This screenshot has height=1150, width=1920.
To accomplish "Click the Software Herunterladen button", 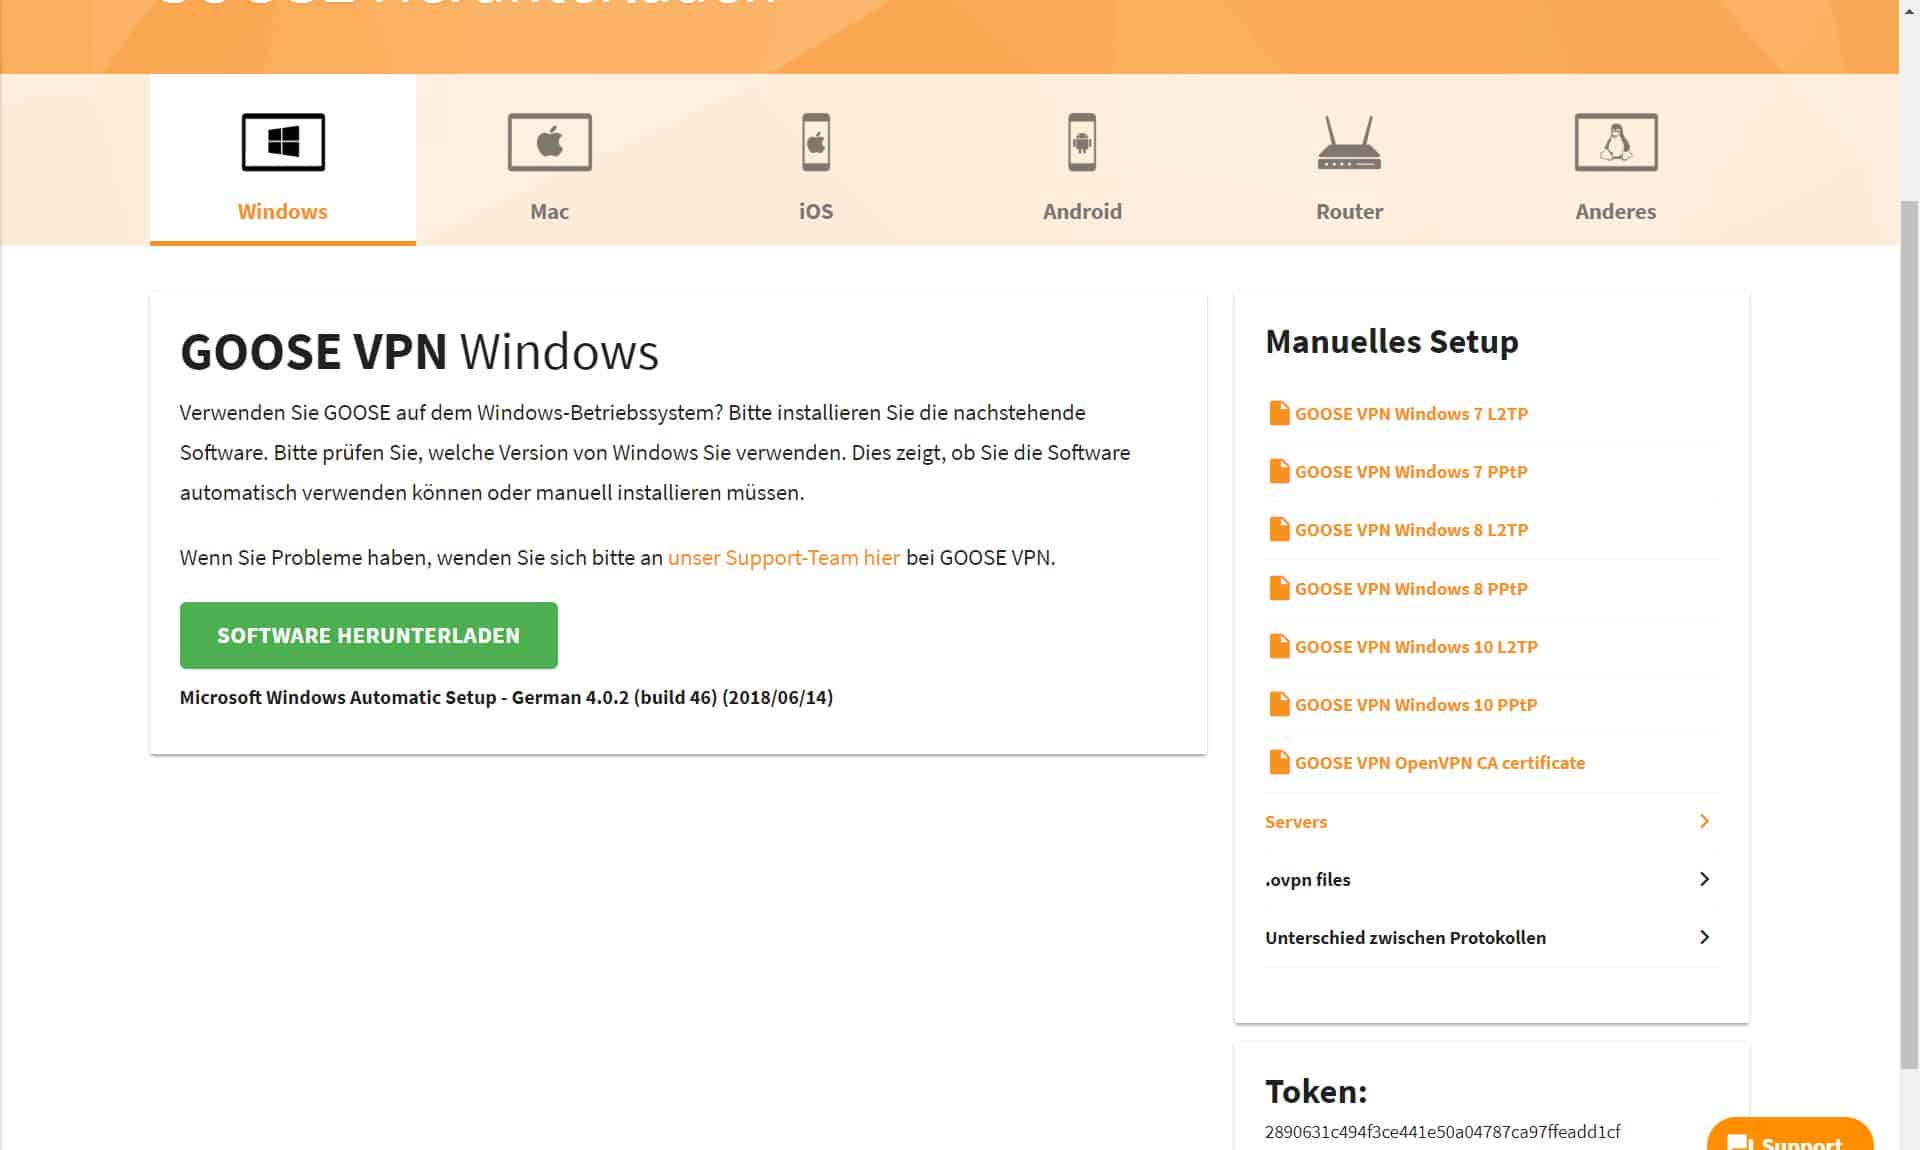I will tap(368, 635).
